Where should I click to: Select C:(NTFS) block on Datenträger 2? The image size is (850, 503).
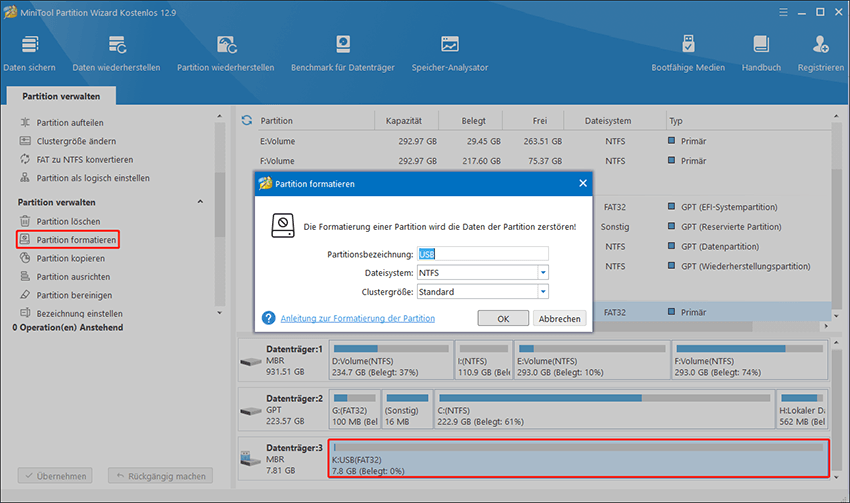604,409
